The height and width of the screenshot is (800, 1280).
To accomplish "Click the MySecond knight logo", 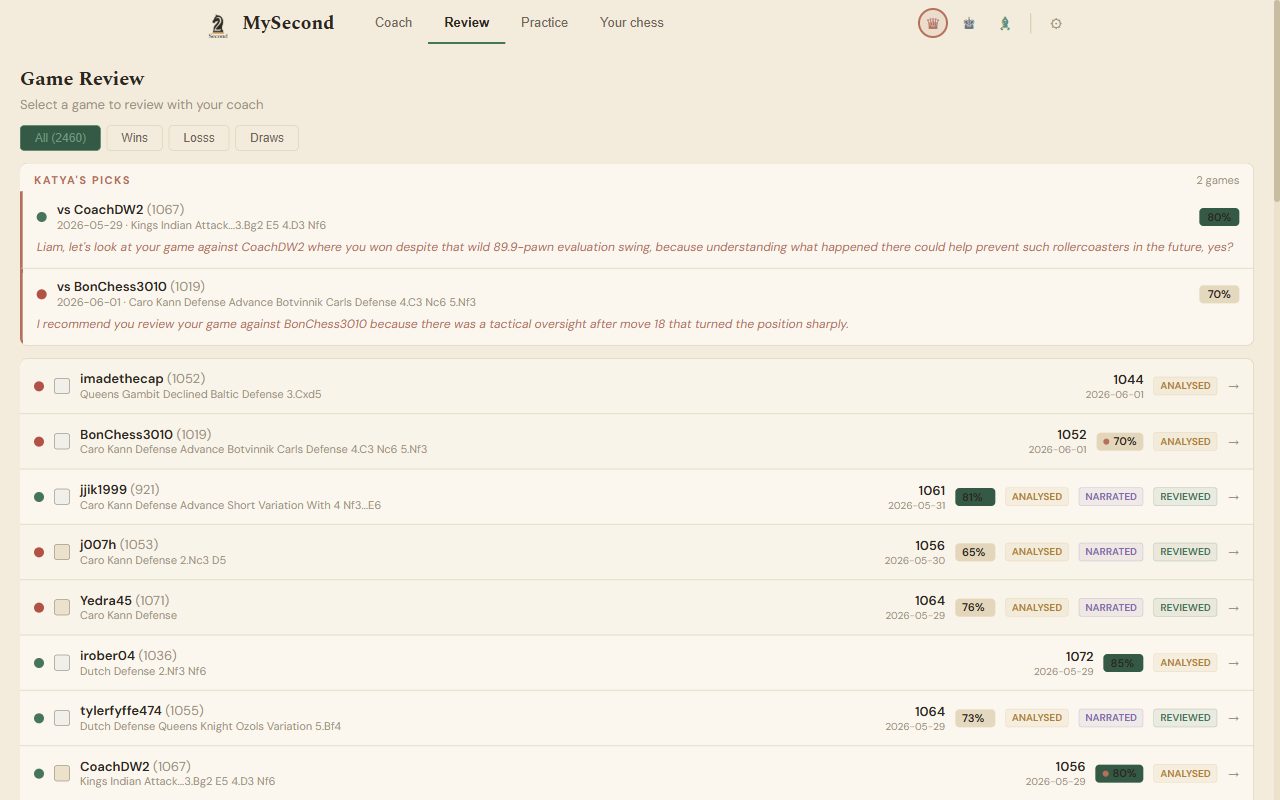I will 218,26.
